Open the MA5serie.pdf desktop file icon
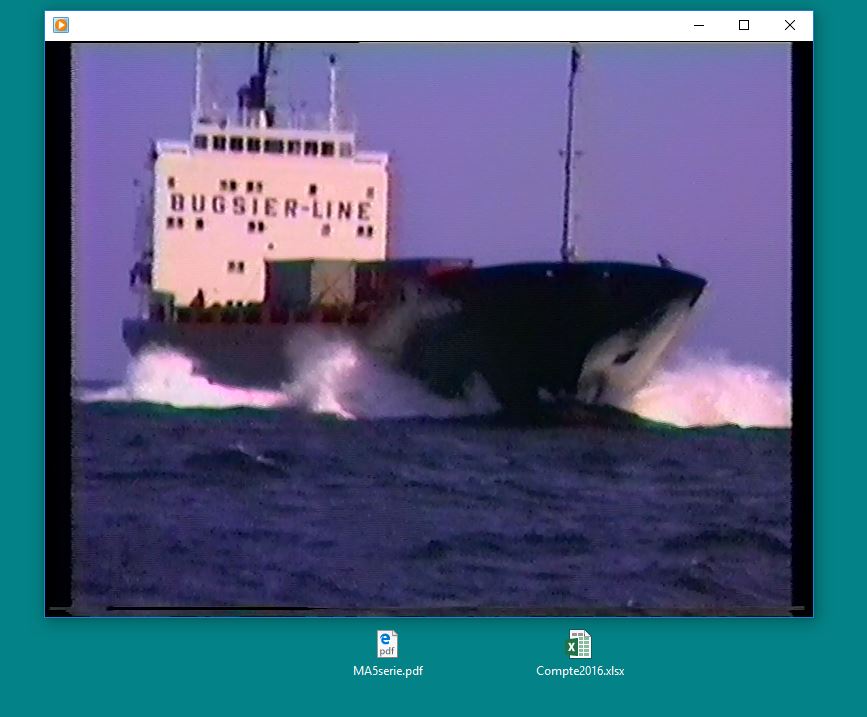The image size is (867, 717). pos(387,644)
